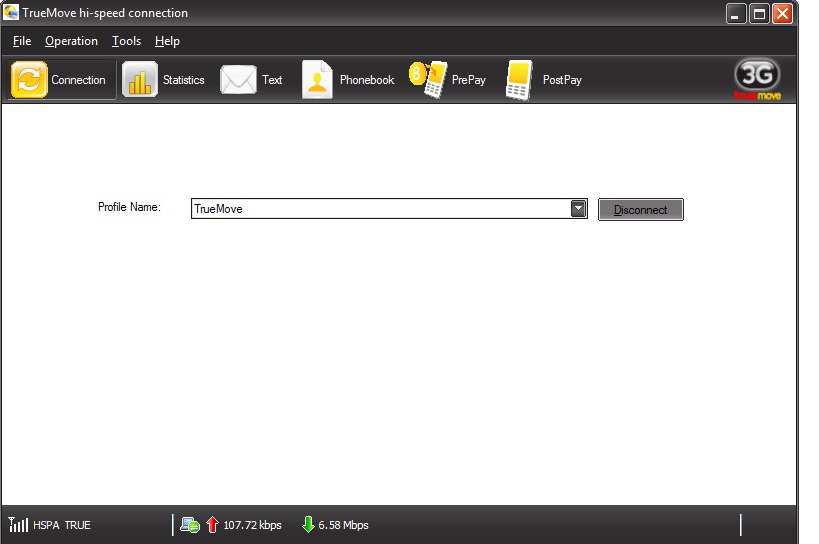
Task: Open the Help menu
Action: click(167, 41)
